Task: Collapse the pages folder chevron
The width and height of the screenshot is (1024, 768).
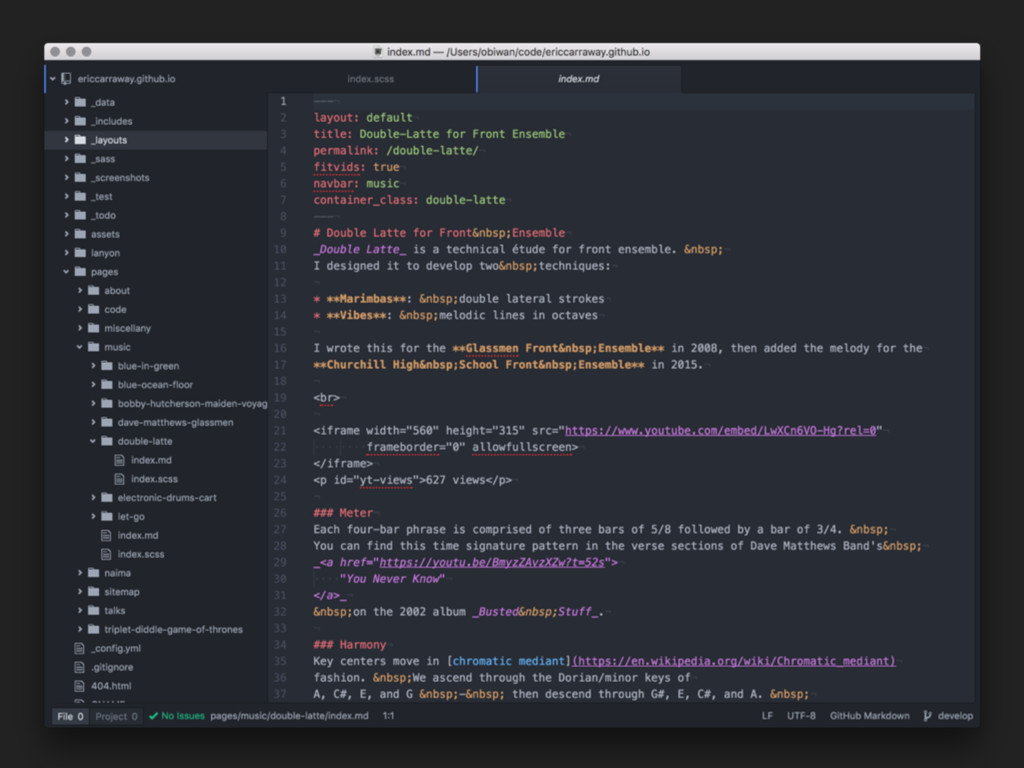Action: click(x=66, y=272)
